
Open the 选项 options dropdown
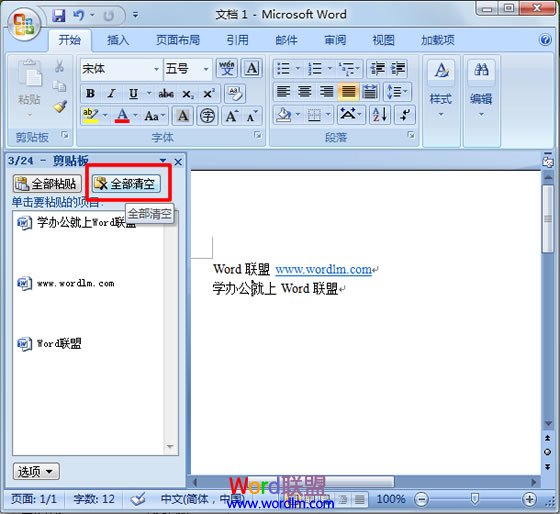(x=36, y=472)
